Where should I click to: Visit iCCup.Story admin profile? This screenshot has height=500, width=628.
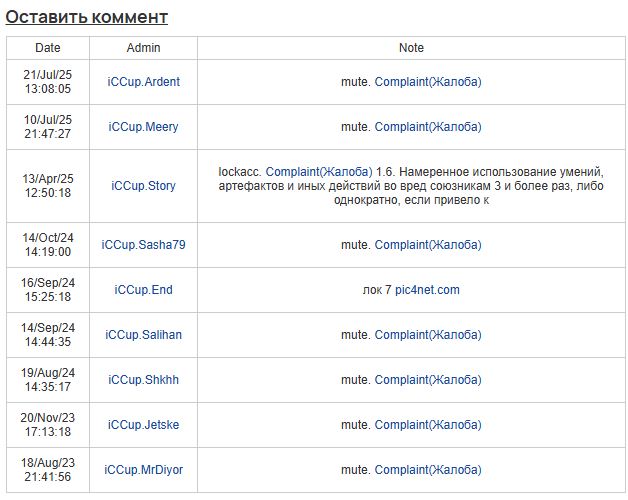pyautogui.click(x=143, y=186)
